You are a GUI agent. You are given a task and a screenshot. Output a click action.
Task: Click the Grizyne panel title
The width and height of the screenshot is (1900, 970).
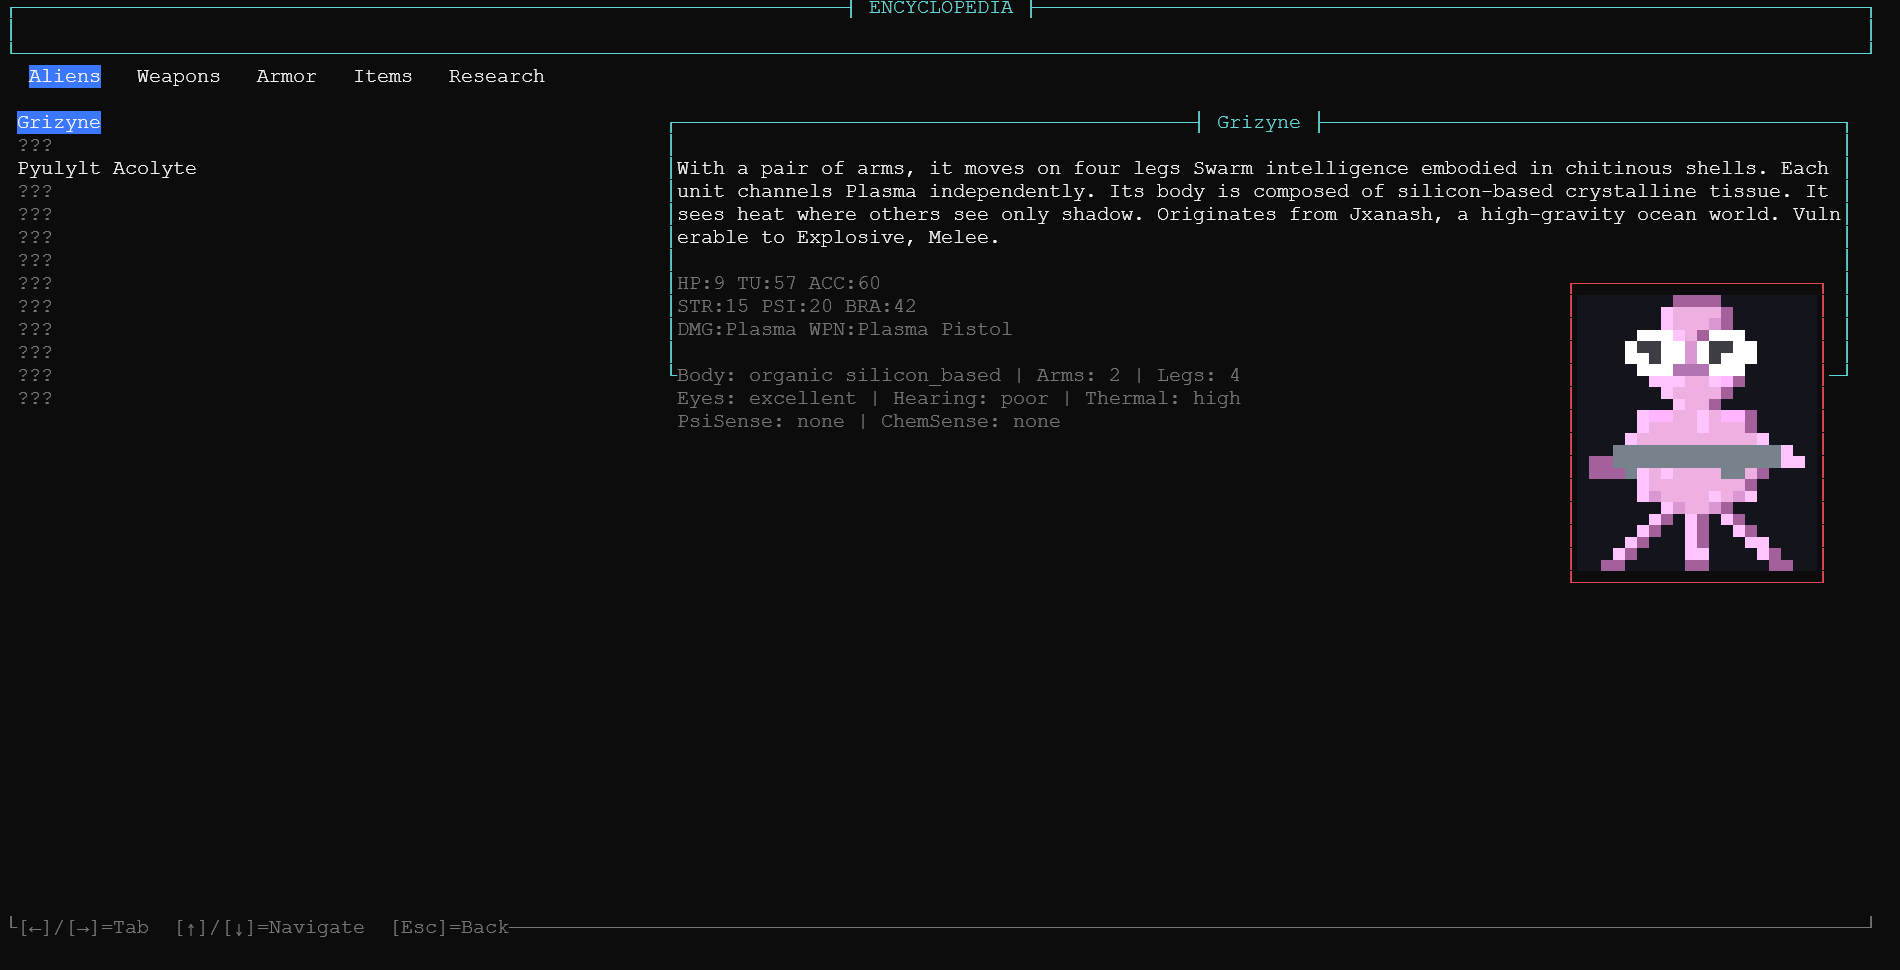click(1259, 122)
